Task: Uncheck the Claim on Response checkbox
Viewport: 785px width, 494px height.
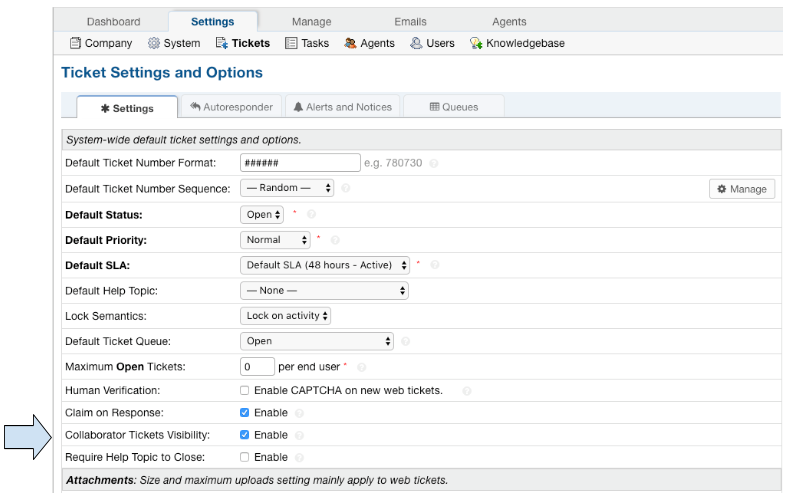Action: (x=245, y=412)
